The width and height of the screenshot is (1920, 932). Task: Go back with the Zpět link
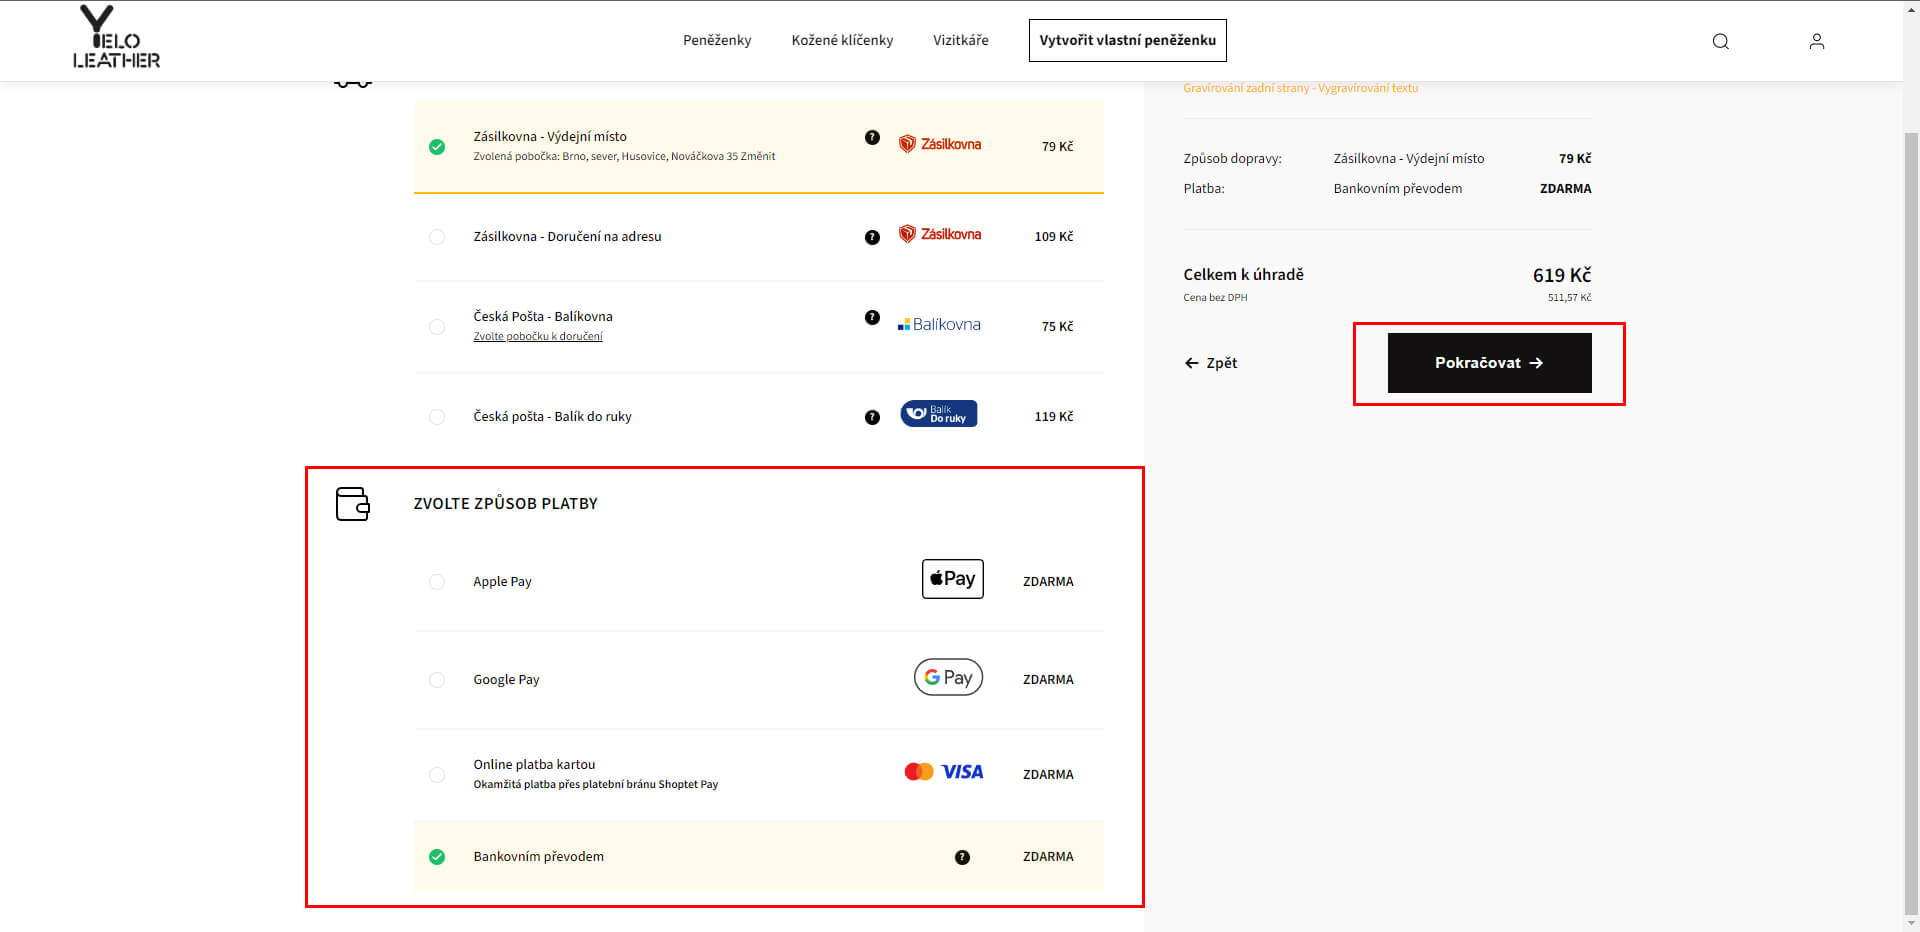click(1211, 363)
